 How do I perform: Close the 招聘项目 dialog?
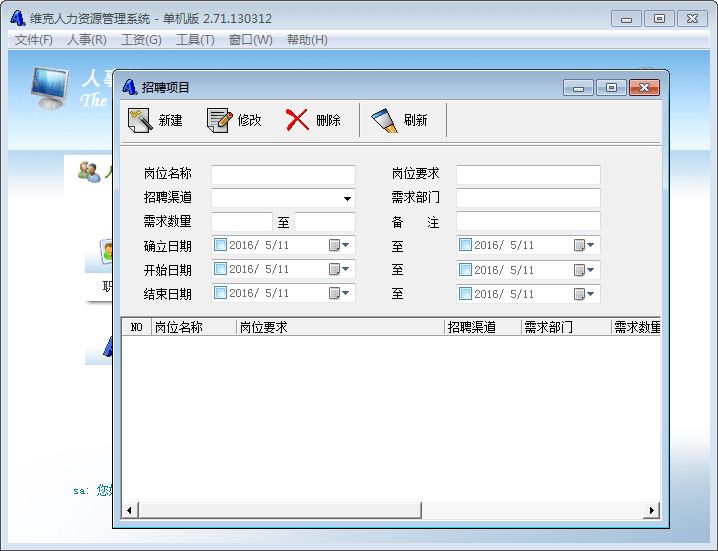644,87
